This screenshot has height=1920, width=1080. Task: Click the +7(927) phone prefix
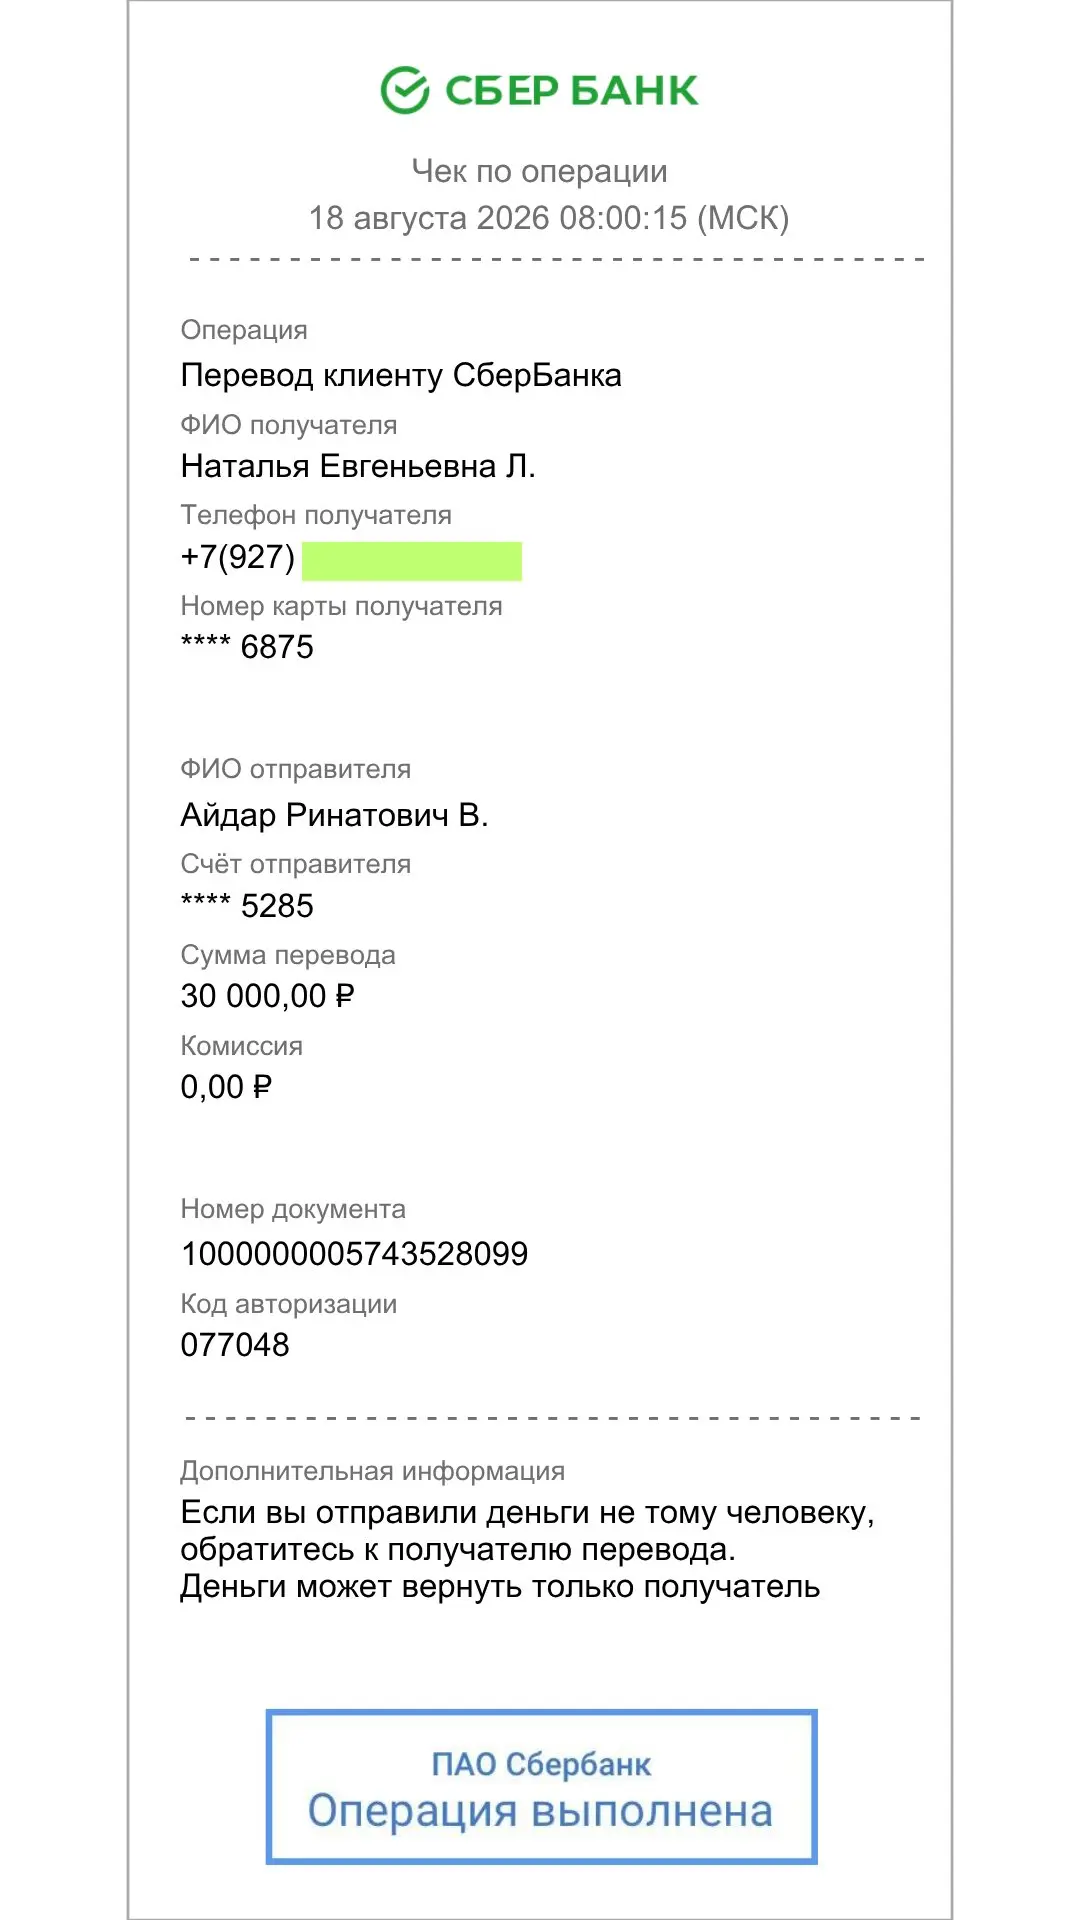coord(238,557)
